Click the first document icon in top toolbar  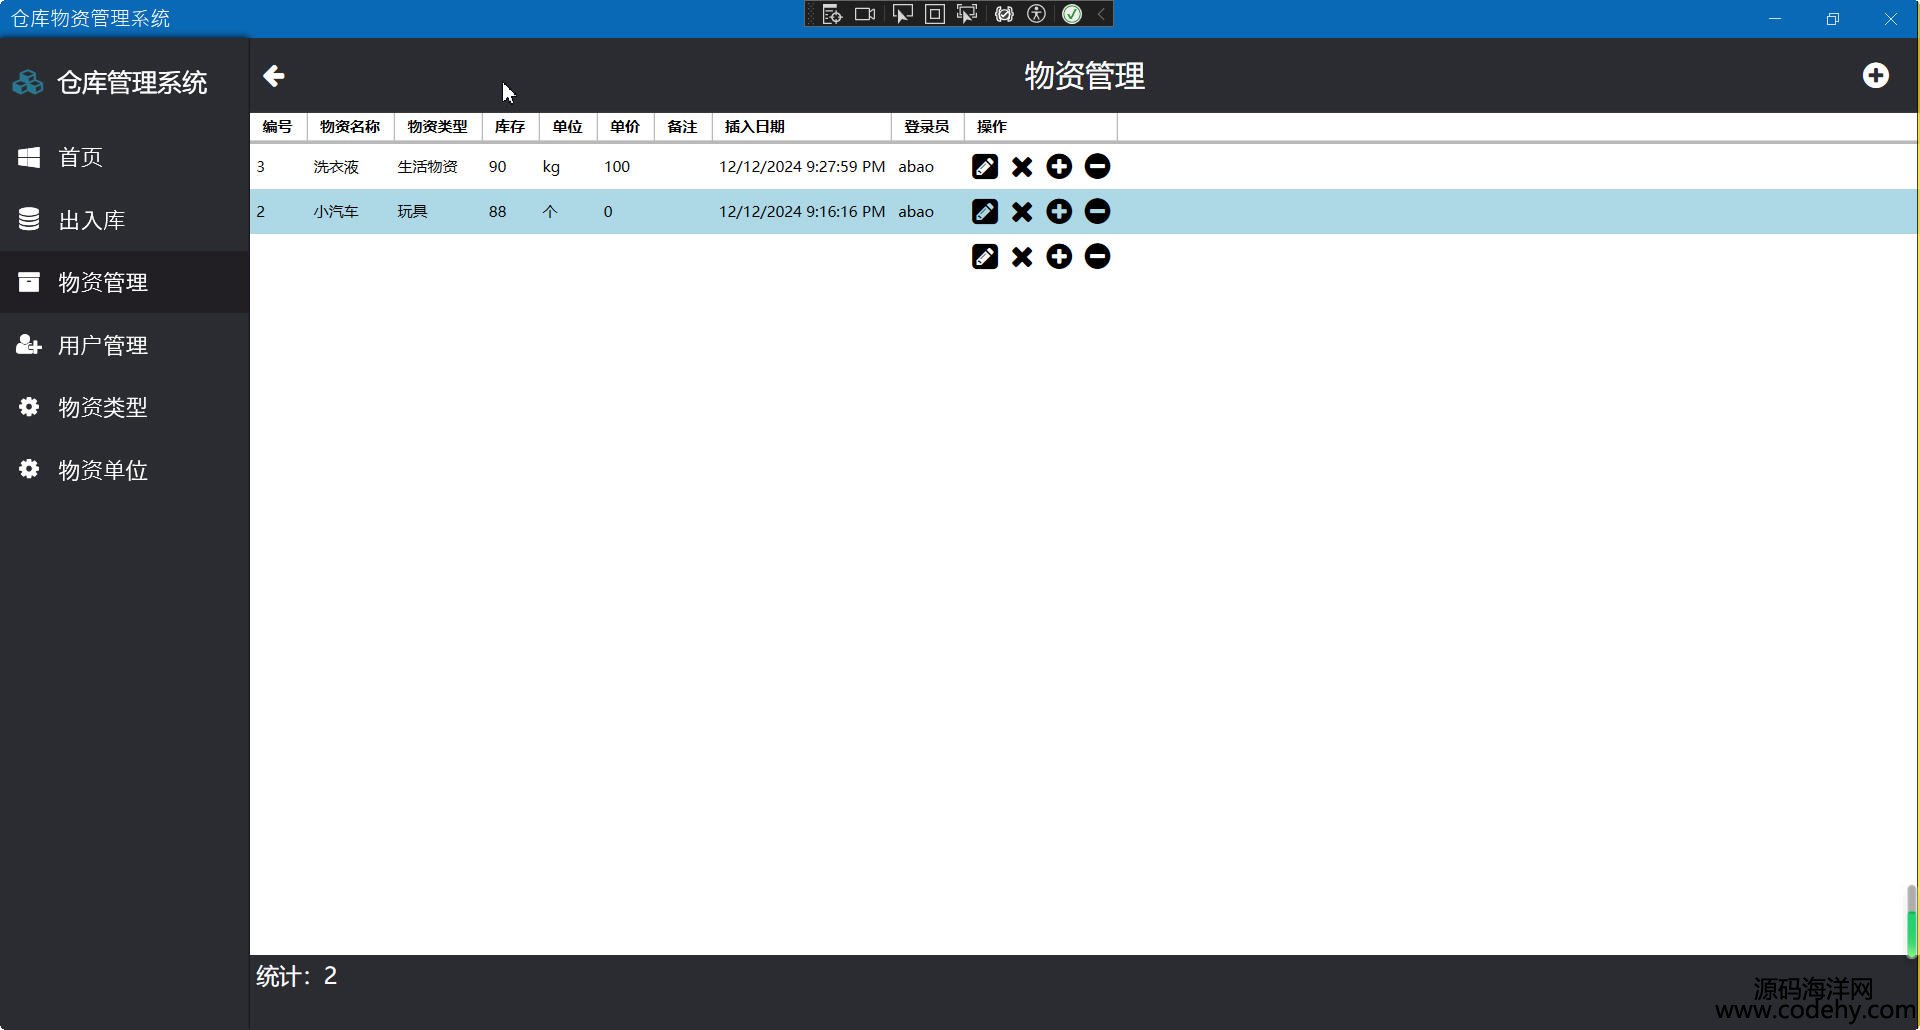point(832,14)
